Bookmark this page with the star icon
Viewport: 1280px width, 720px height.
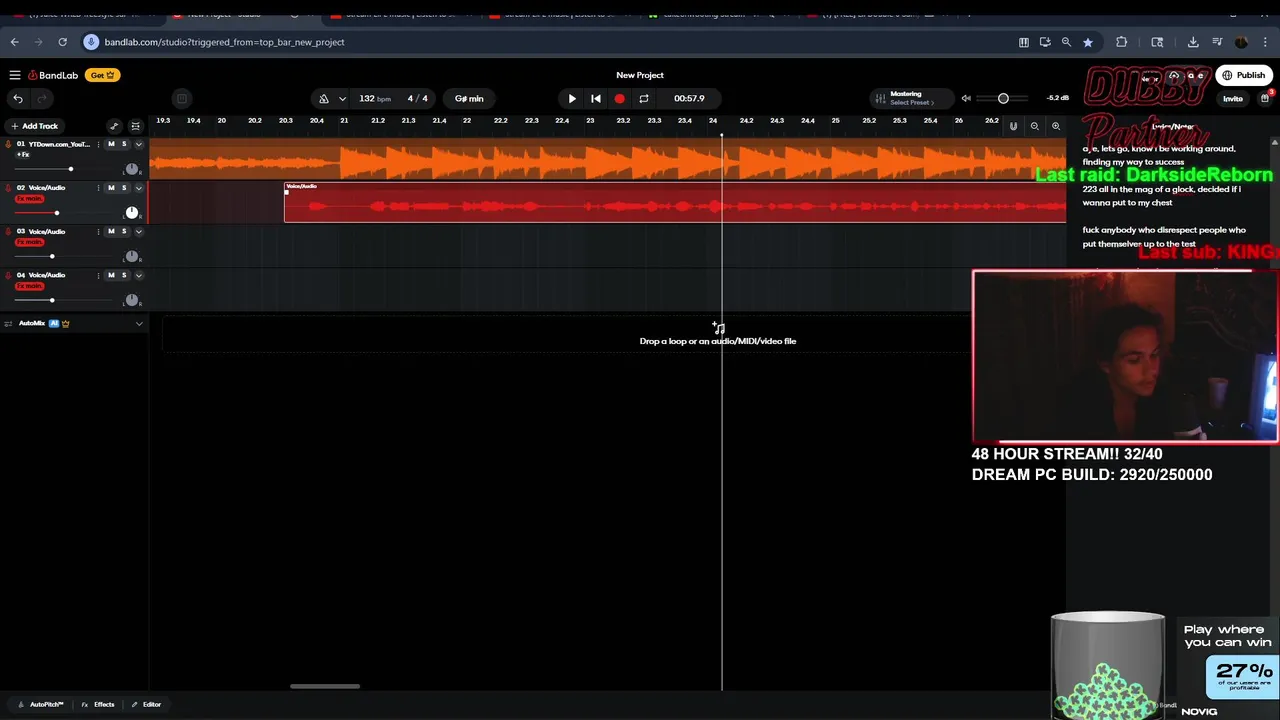1087,42
